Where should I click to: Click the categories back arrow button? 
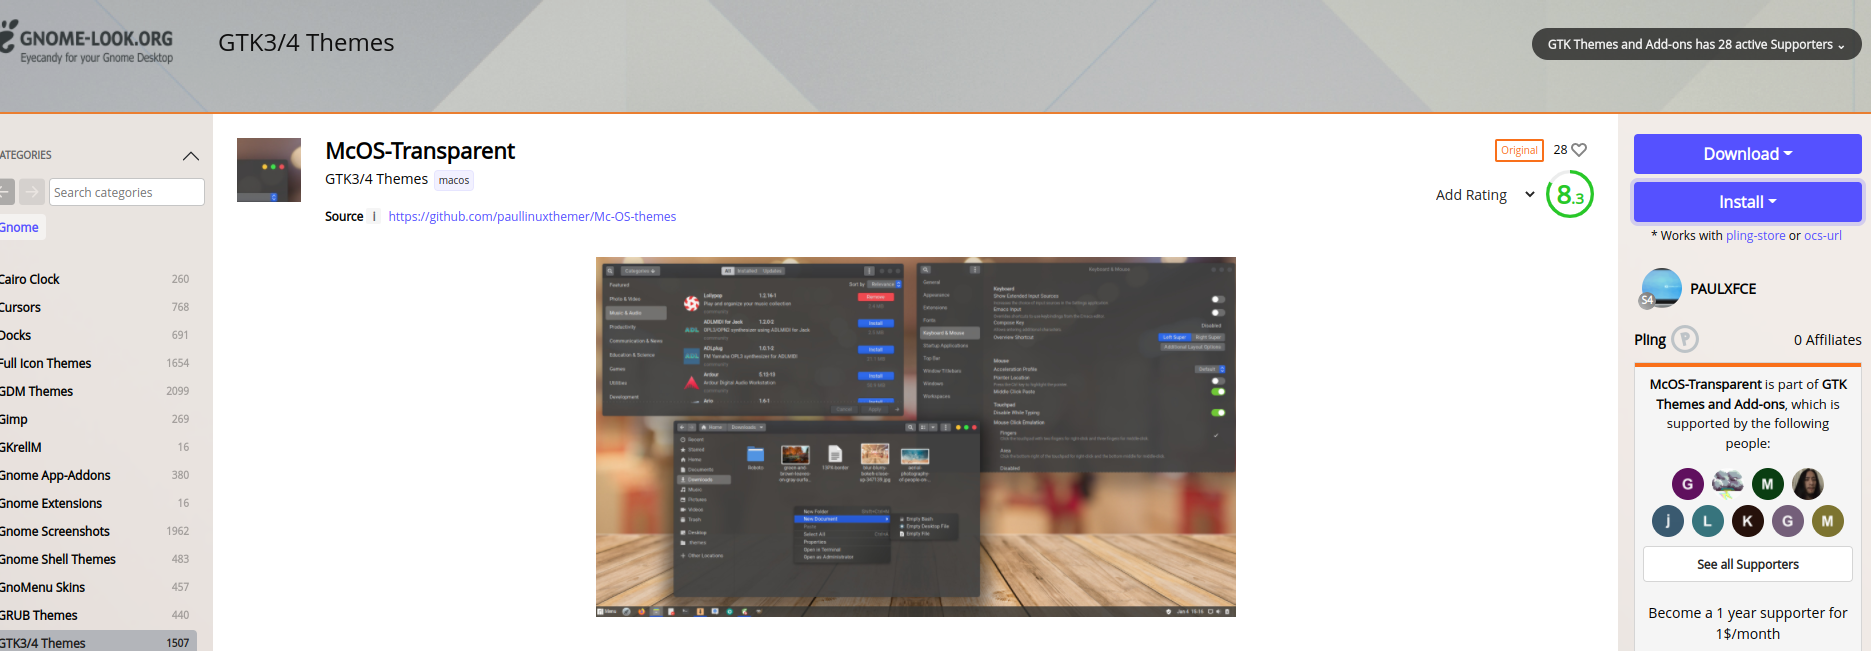click(x=6, y=192)
